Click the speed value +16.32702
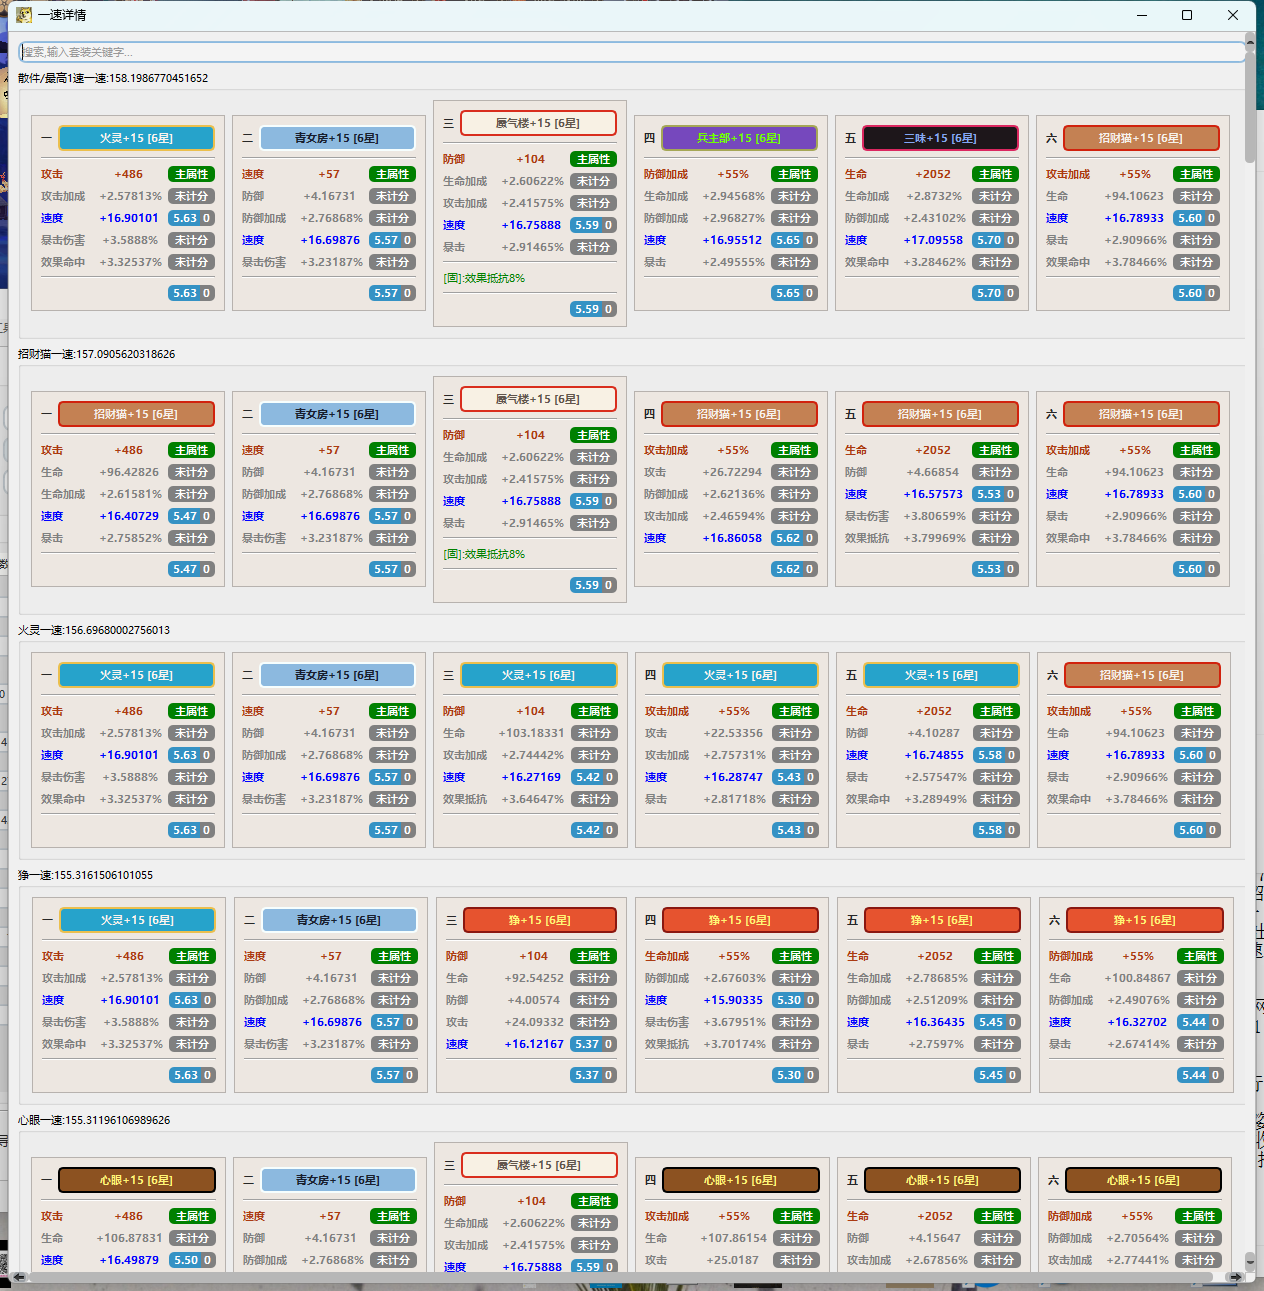This screenshot has height=1291, width=1264. click(x=1137, y=1022)
